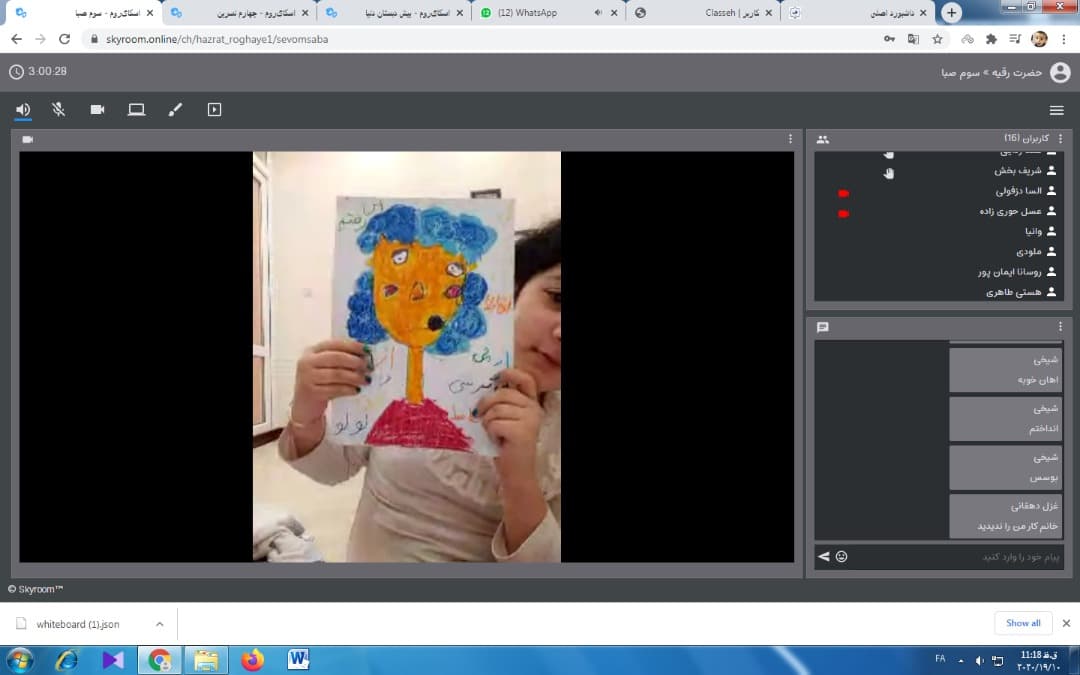Screen dimensions: 1080x675
Task: Toggle the speaker sound icon in Skyroom toolbar
Action: 23,110
